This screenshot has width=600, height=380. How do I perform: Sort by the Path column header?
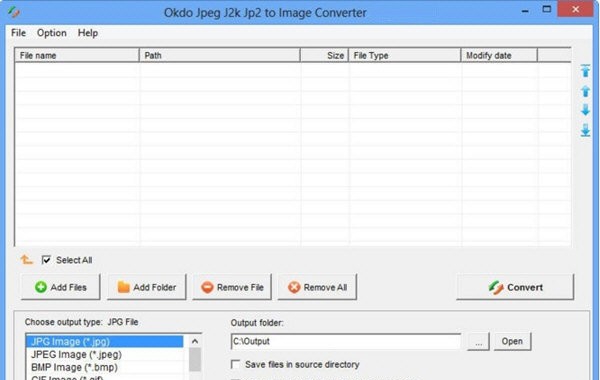pos(220,55)
